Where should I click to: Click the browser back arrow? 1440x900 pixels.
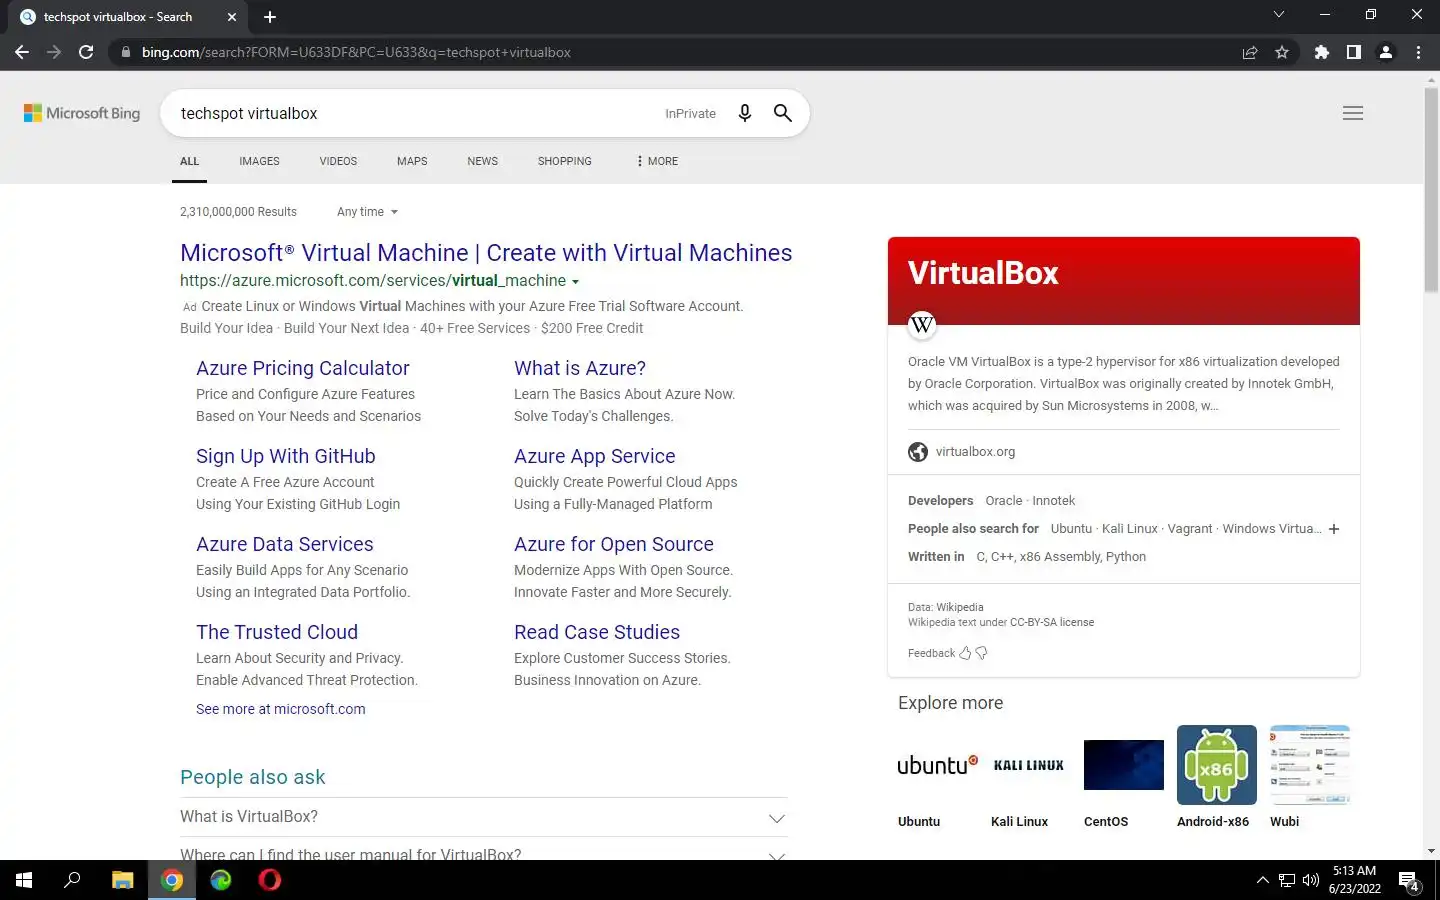(22, 52)
